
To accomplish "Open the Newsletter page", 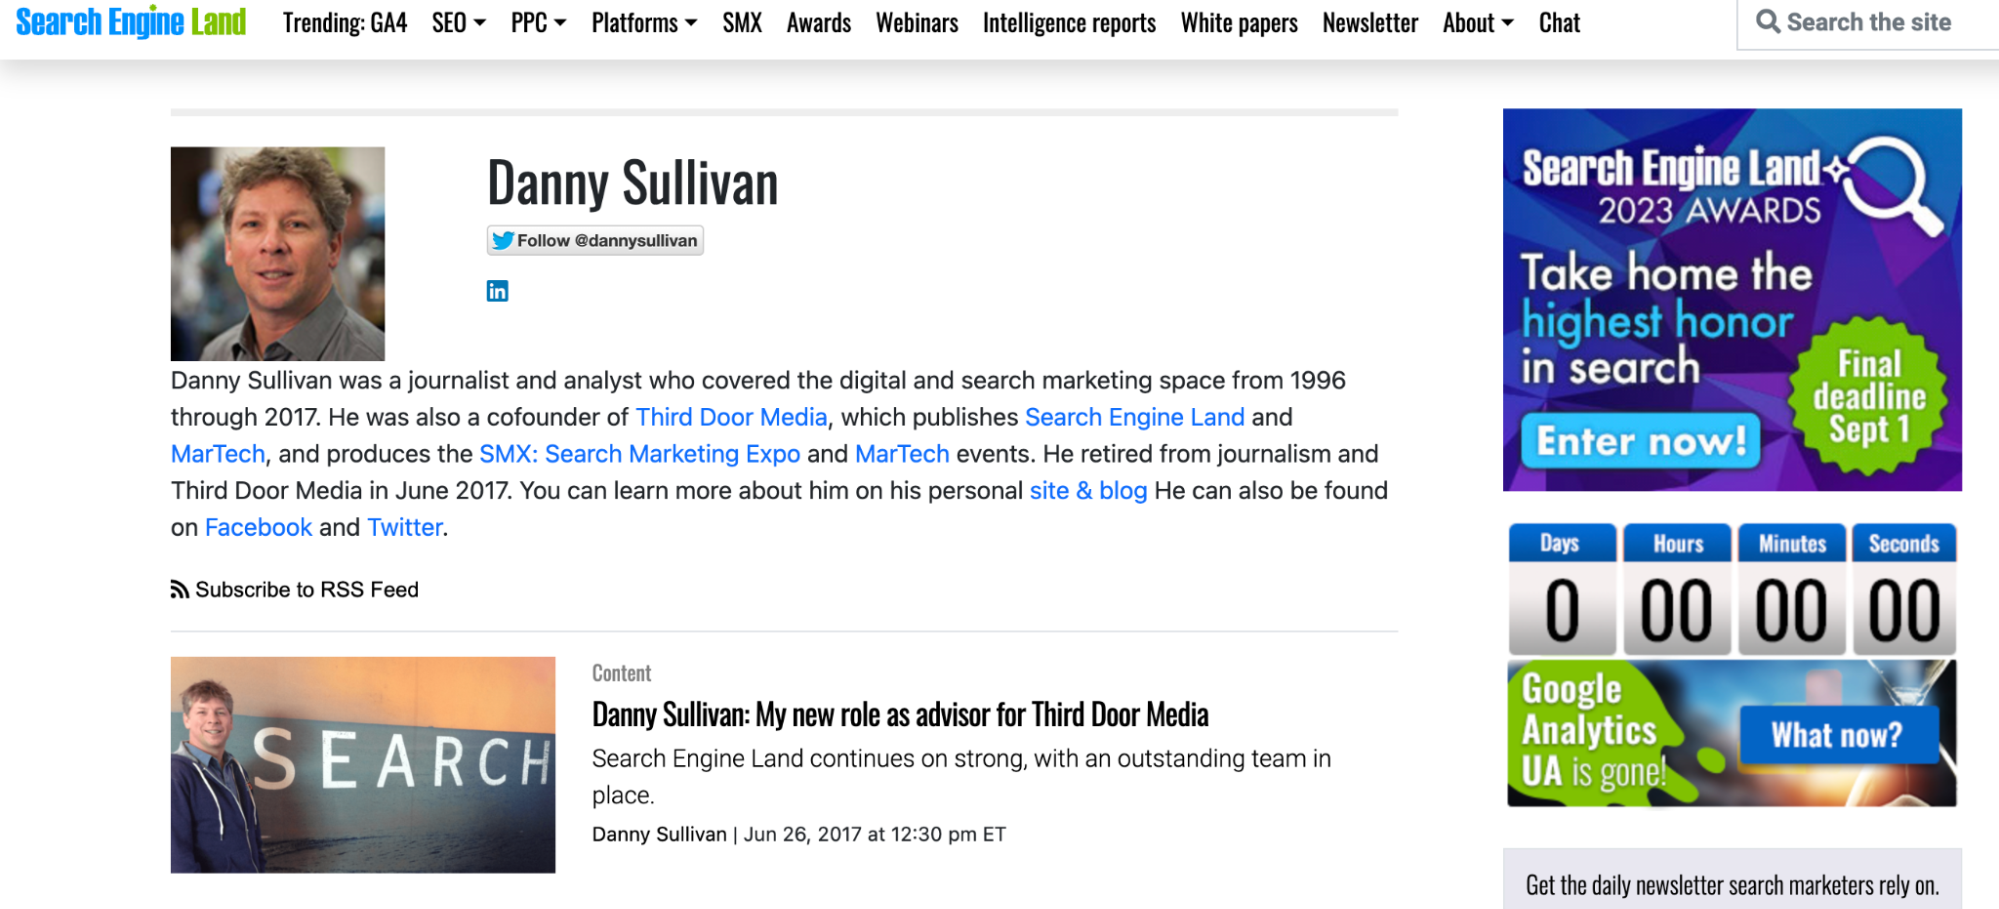I will tap(1370, 23).
